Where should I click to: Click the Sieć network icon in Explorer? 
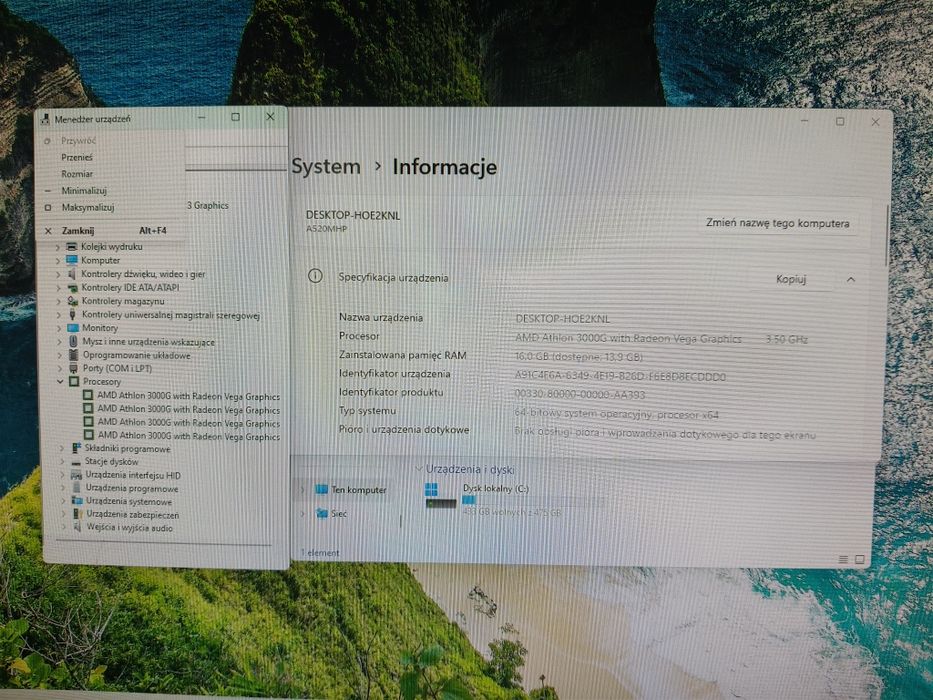(x=322, y=513)
